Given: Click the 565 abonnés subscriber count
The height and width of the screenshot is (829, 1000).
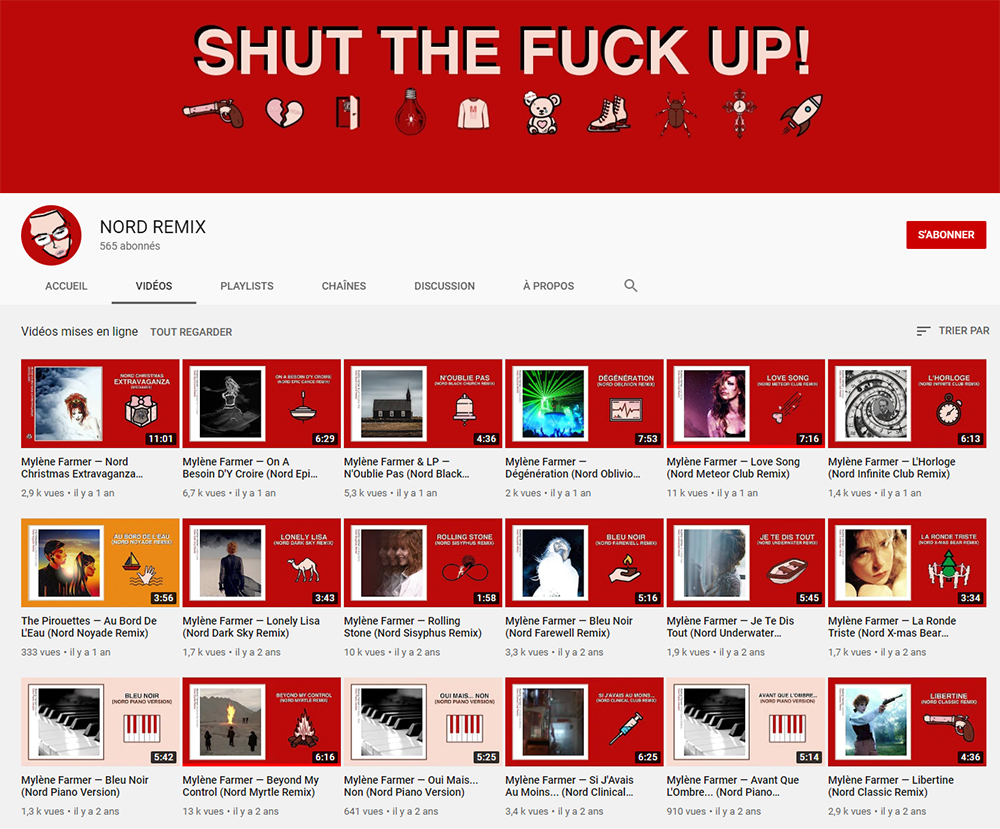Looking at the screenshot, I should coord(129,246).
